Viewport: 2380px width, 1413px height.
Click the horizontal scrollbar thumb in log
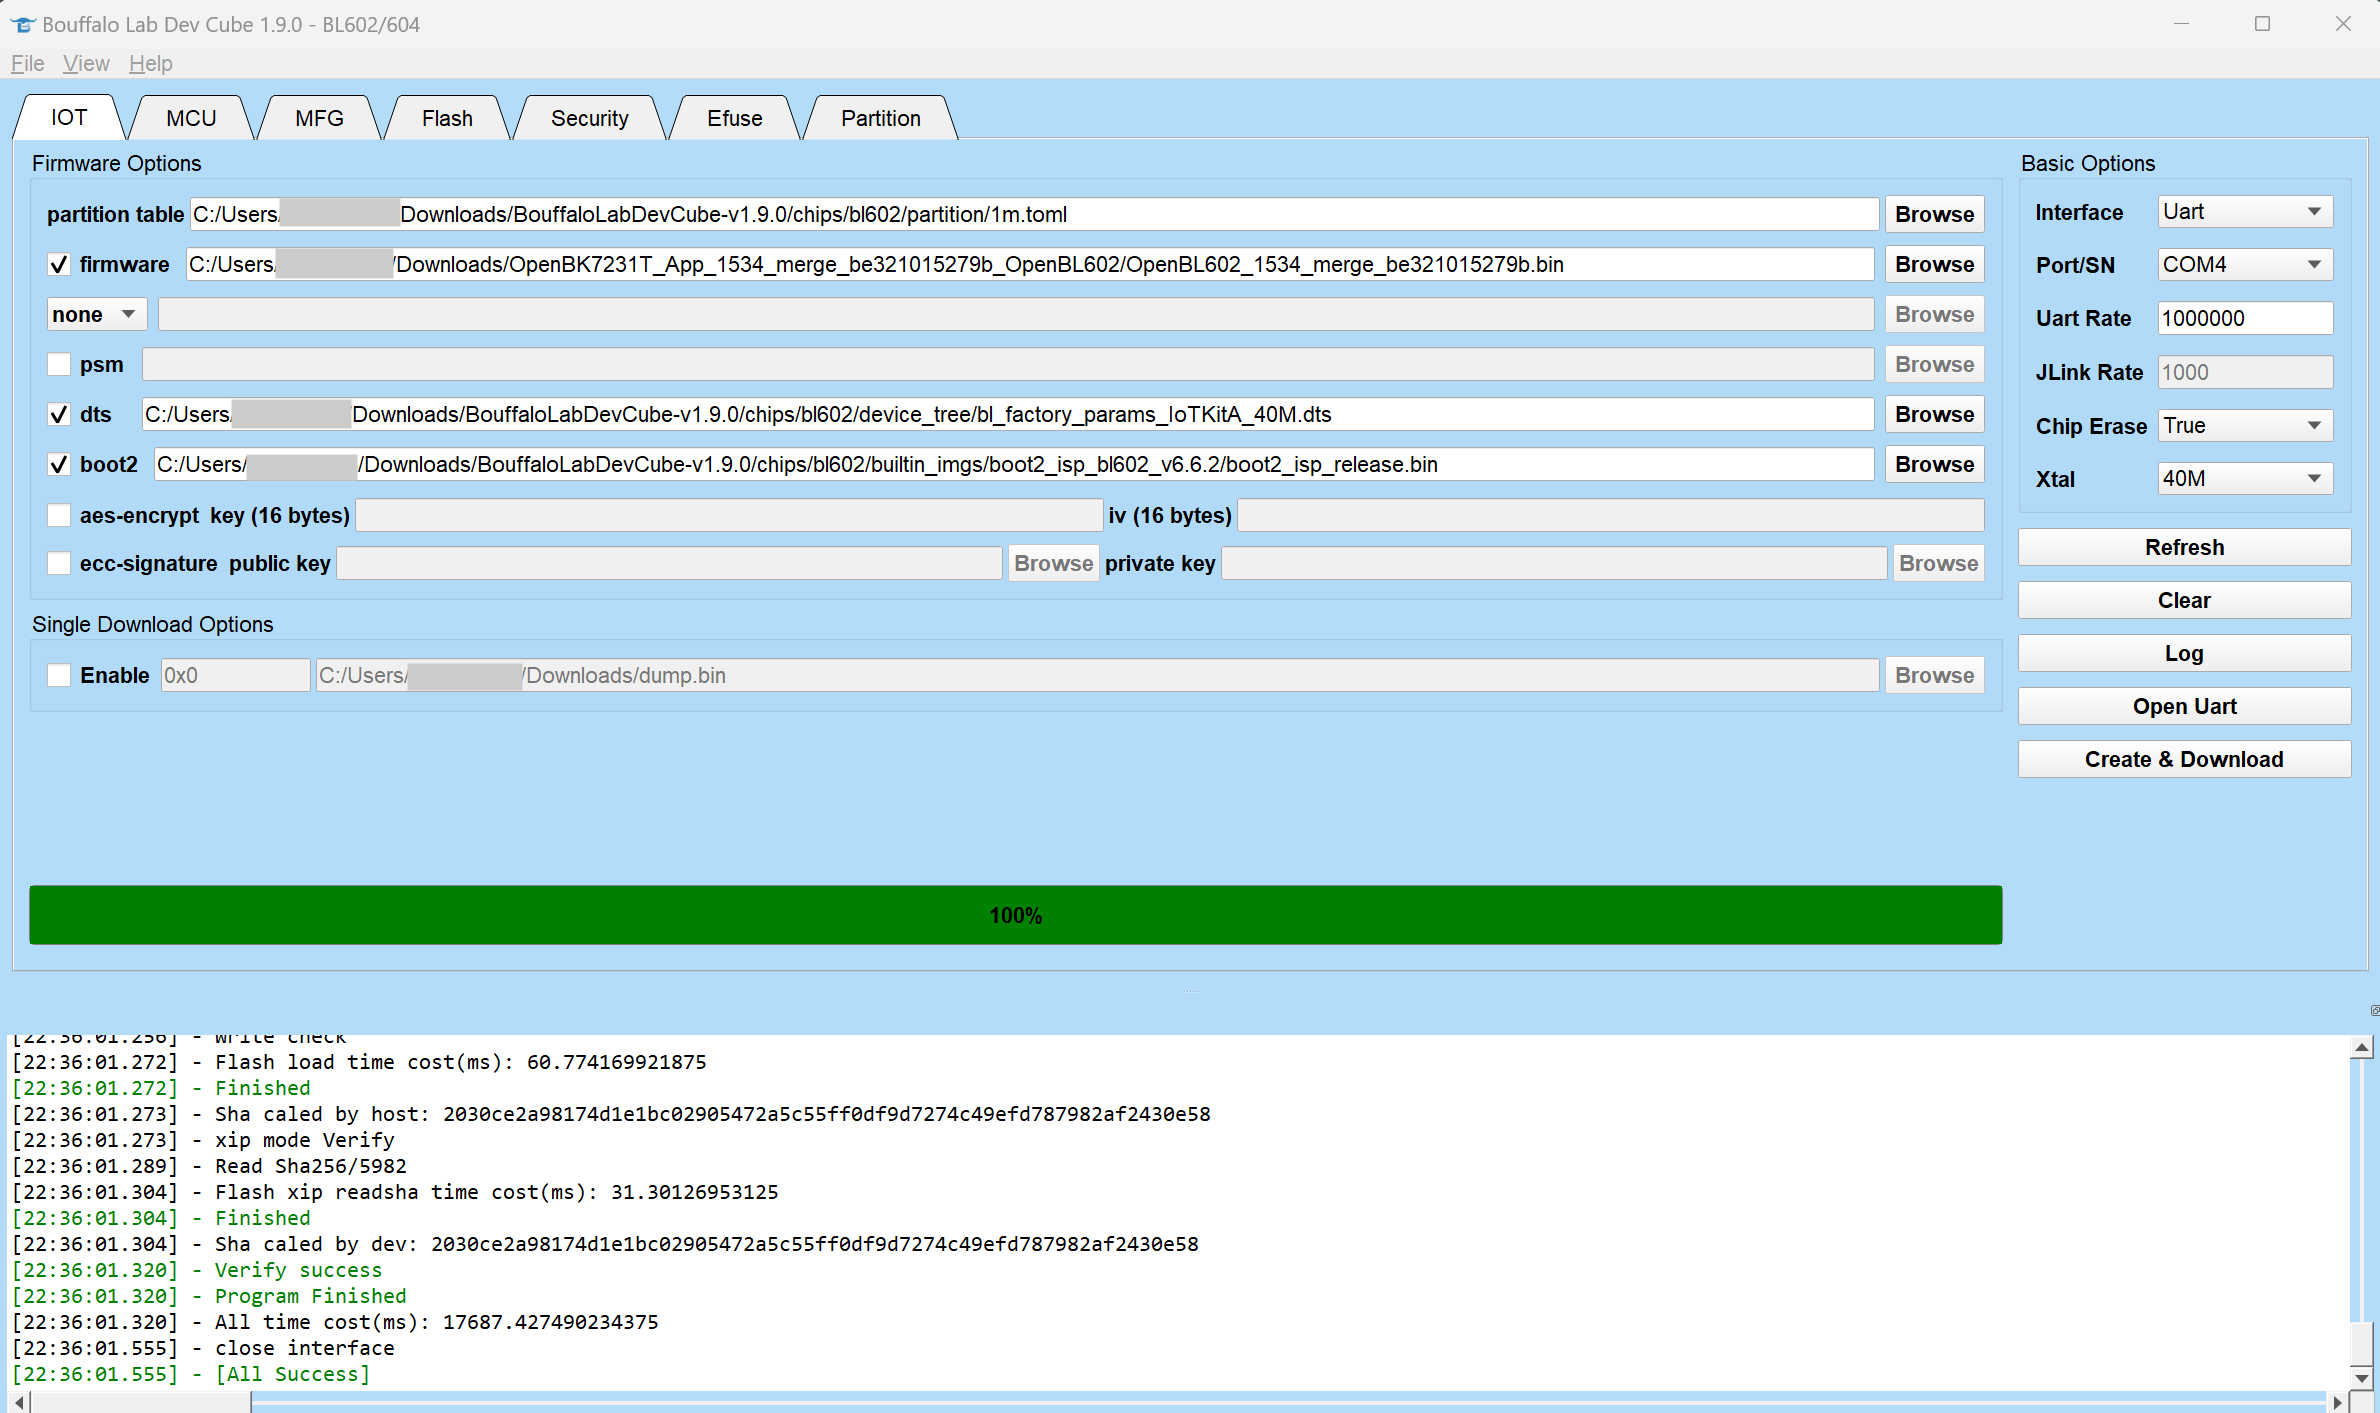[x=141, y=1402]
